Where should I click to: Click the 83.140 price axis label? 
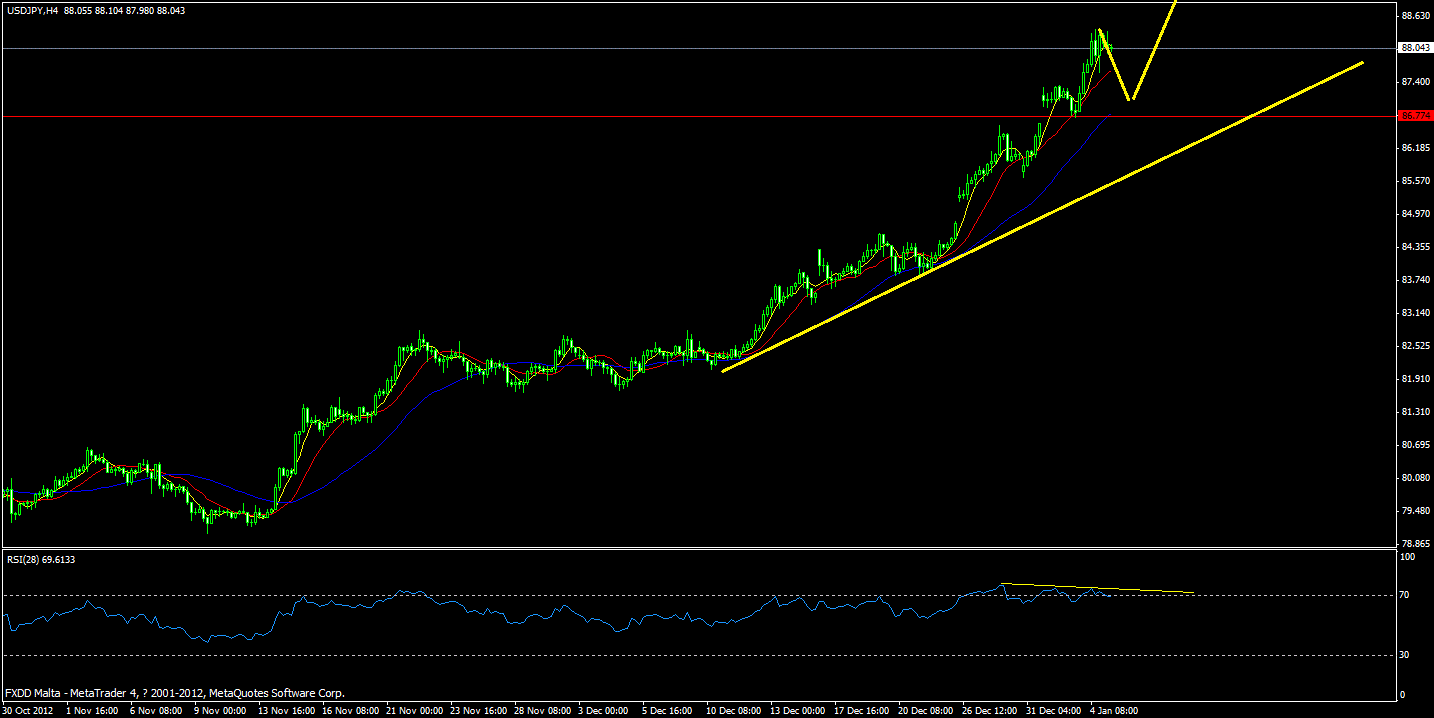coord(1414,312)
